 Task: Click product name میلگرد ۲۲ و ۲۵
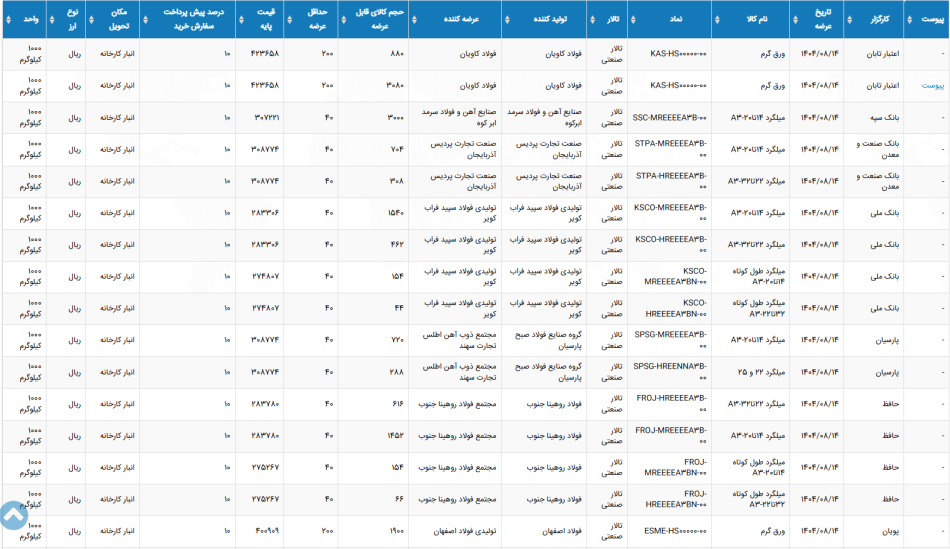(x=761, y=372)
